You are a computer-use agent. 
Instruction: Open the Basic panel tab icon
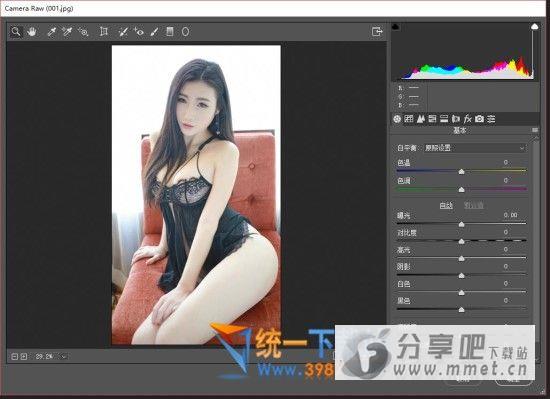click(397, 119)
